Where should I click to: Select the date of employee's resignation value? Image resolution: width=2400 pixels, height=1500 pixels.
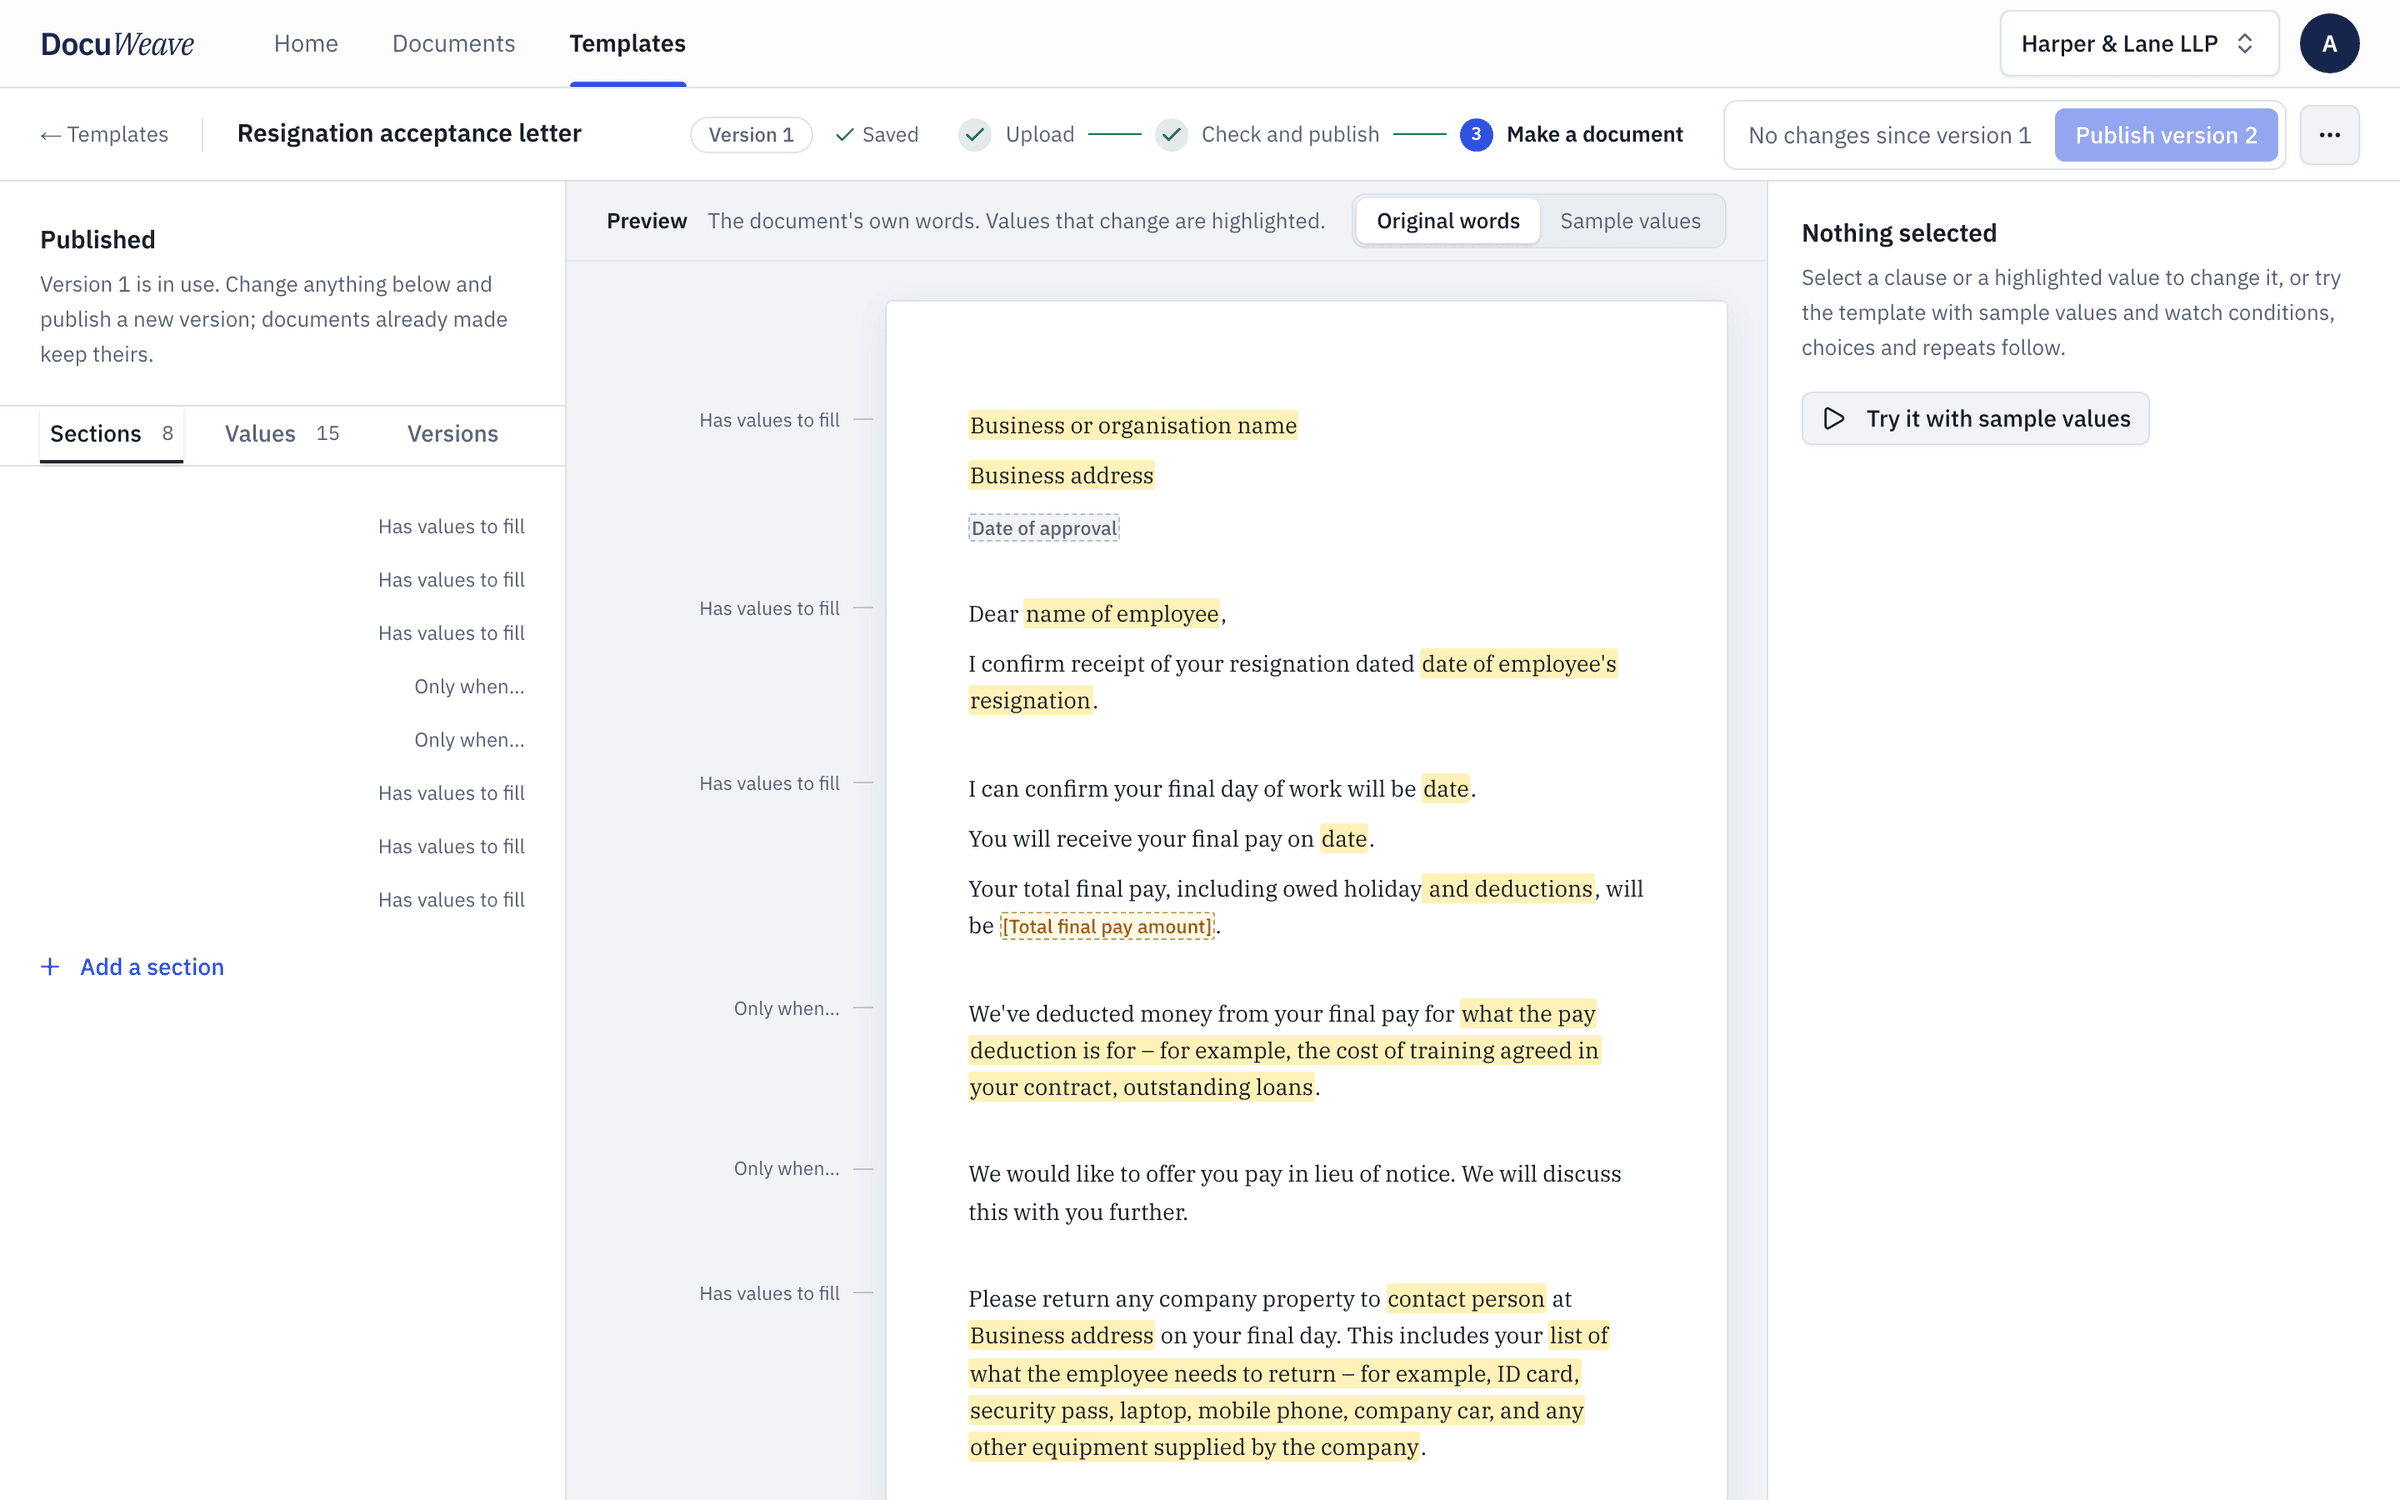[1293, 682]
